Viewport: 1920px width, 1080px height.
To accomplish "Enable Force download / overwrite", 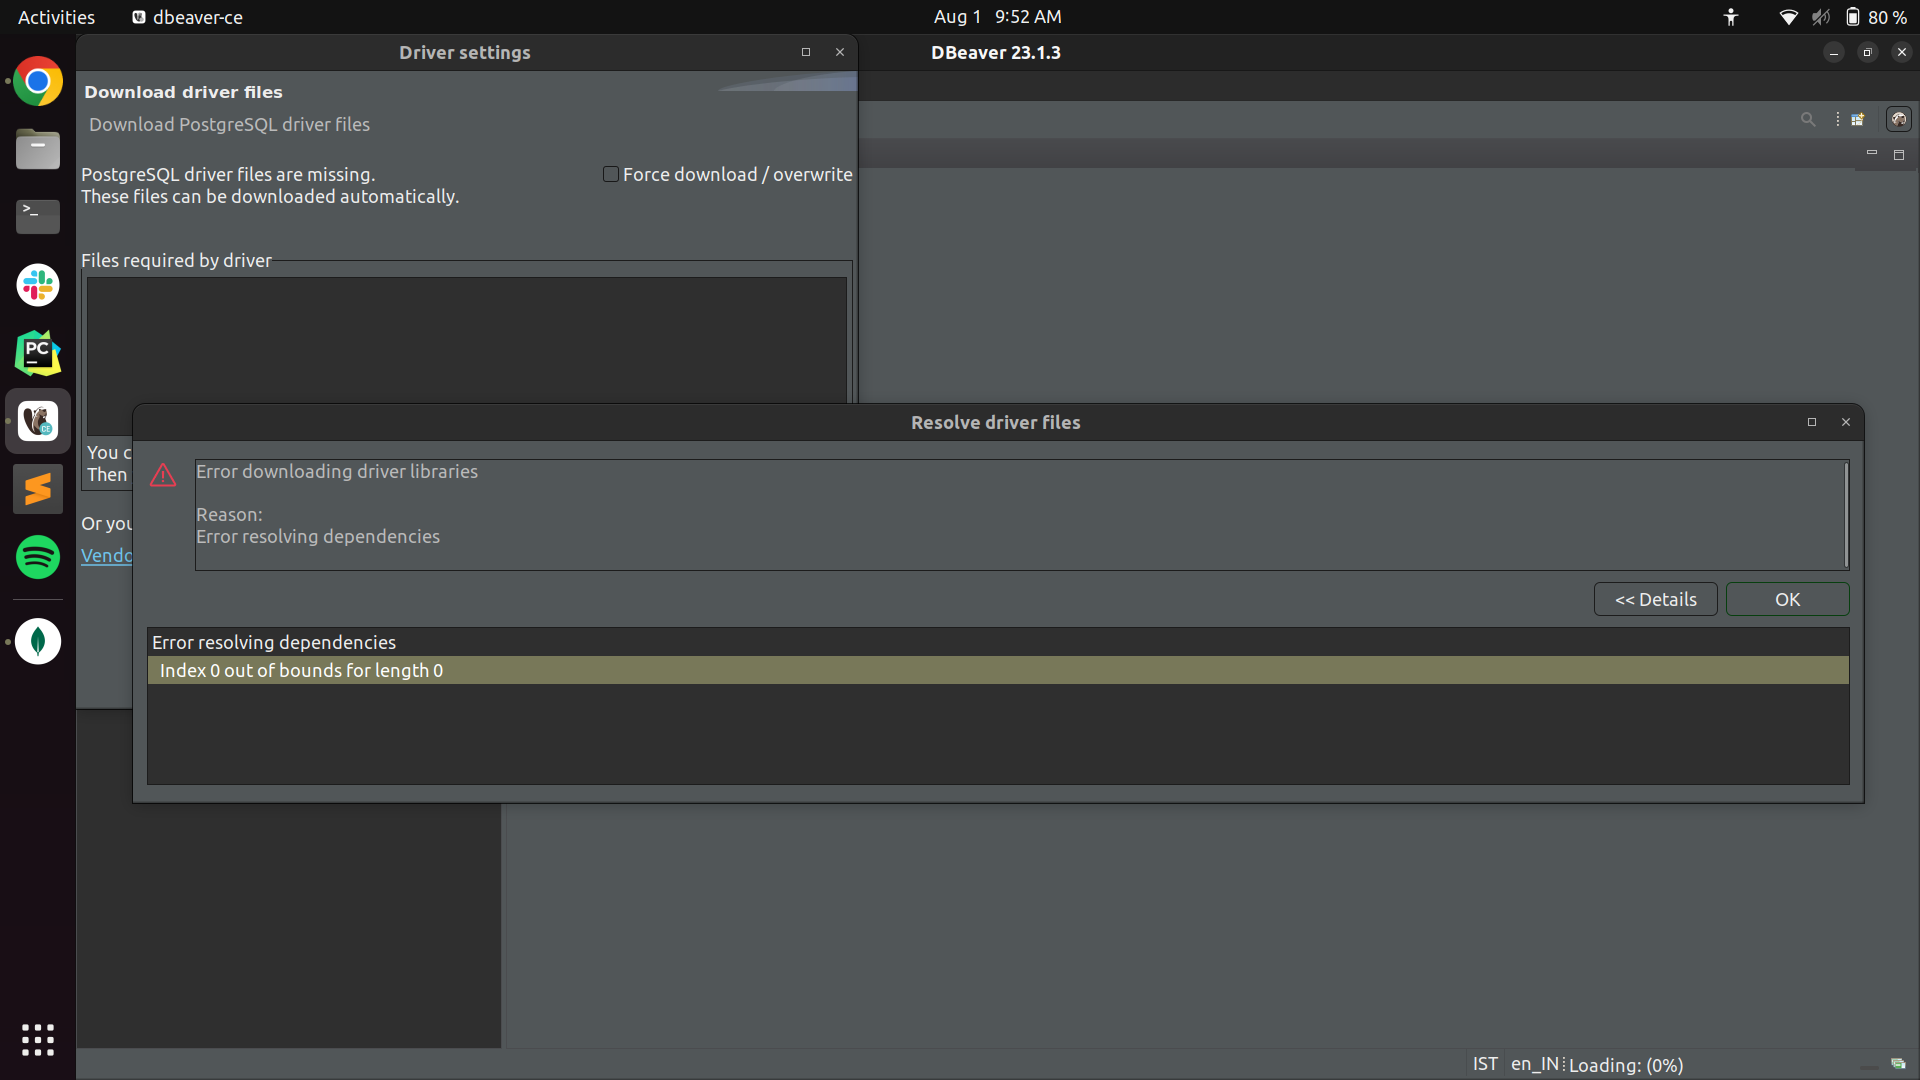I will (x=610, y=173).
